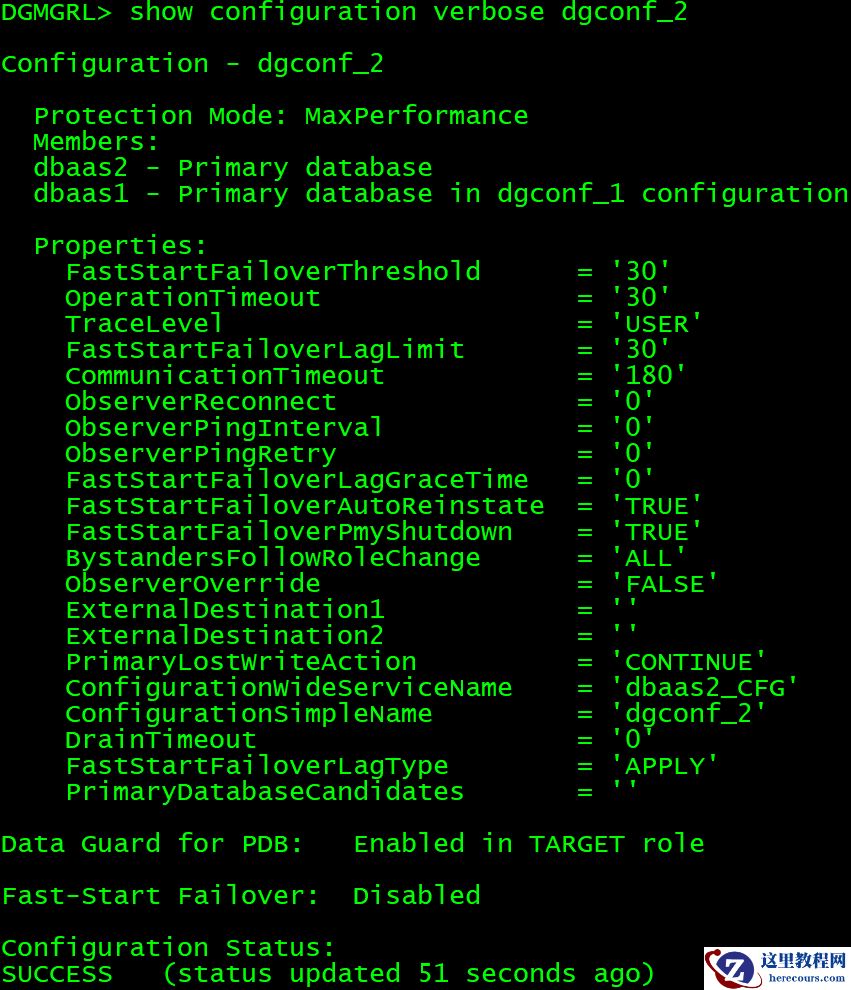This screenshot has width=851, height=990.
Task: Click the ObserverOverride 'FALSE' value
Action: (x=665, y=584)
